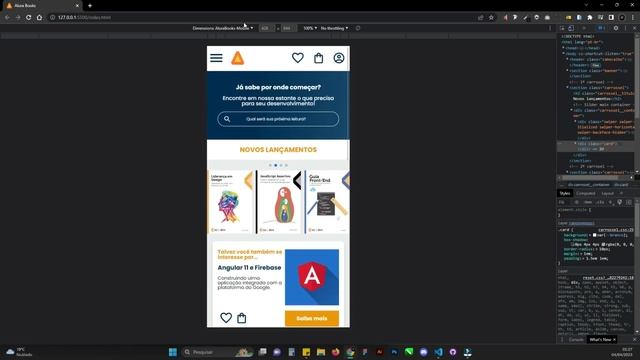
Task: Click the search magnifier inside banner field
Action: [x=227, y=119]
